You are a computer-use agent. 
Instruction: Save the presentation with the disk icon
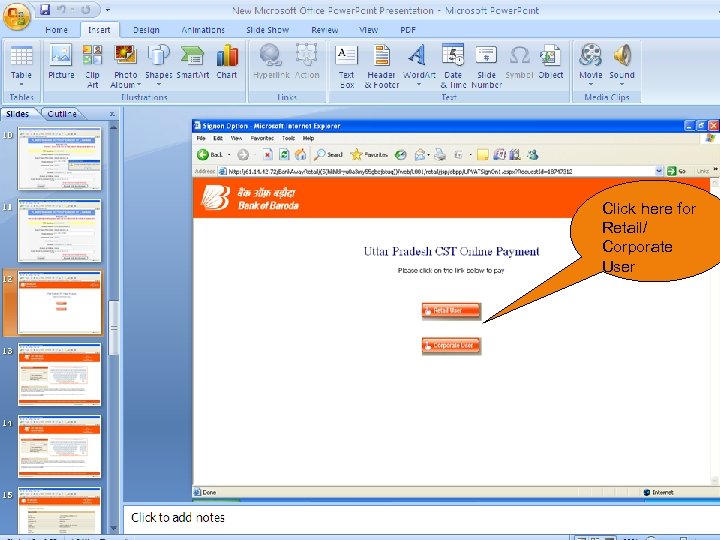pos(45,9)
